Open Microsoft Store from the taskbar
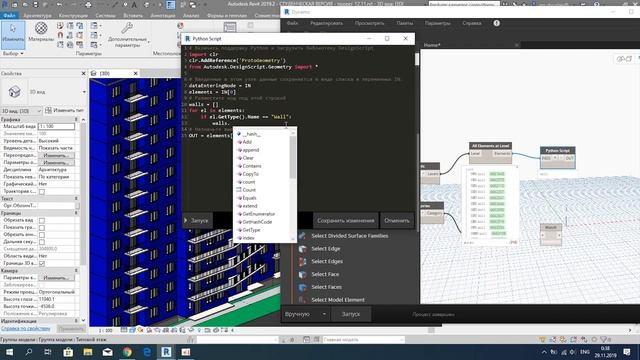The height and width of the screenshot is (360, 640). 68,352
